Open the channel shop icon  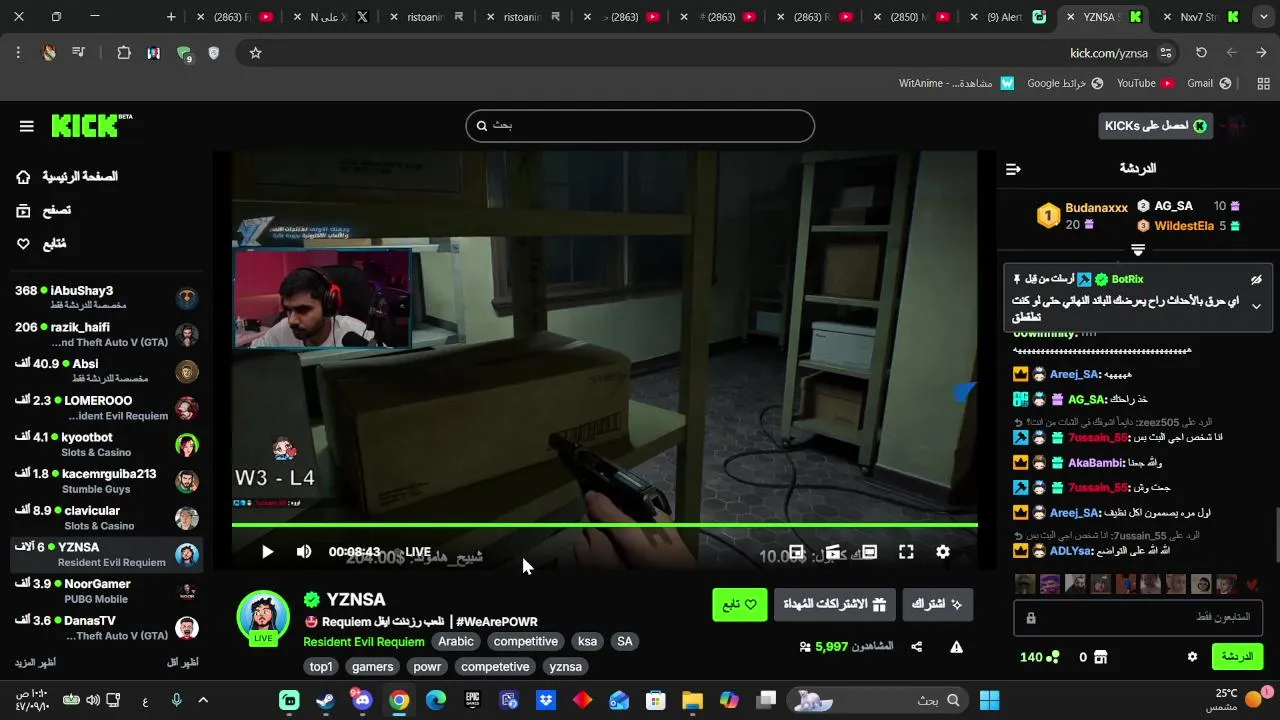1100,657
